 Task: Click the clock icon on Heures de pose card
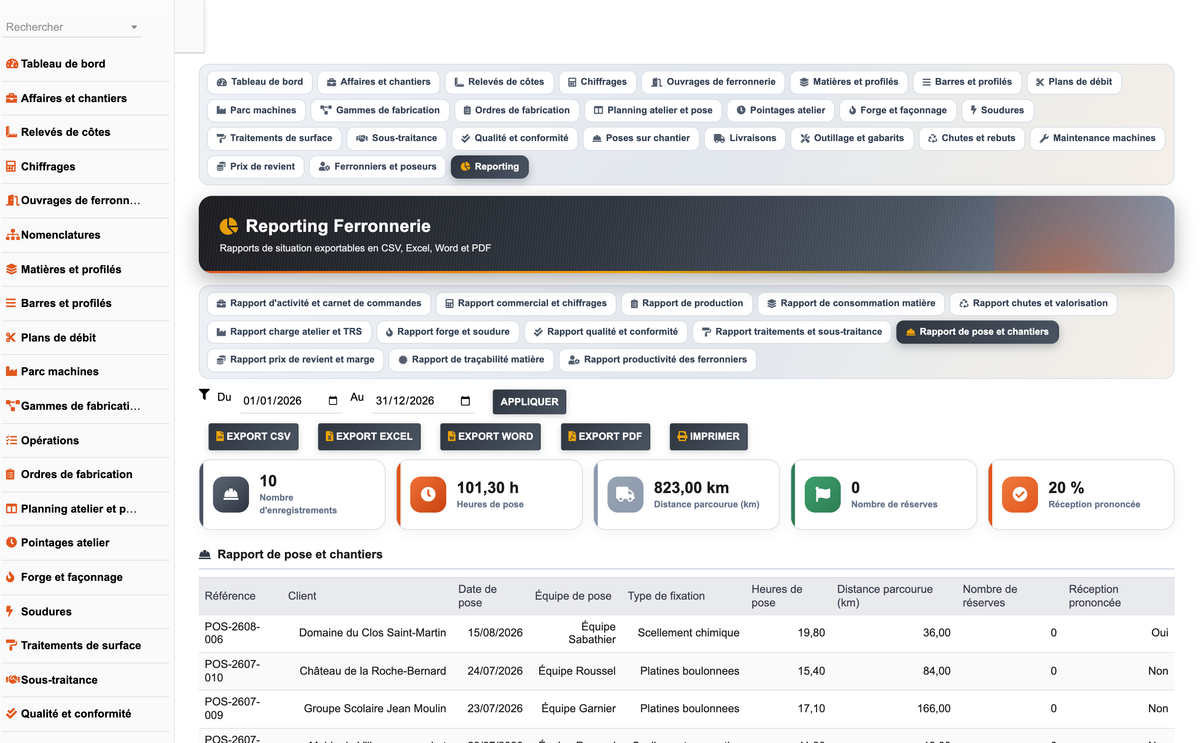coord(428,494)
